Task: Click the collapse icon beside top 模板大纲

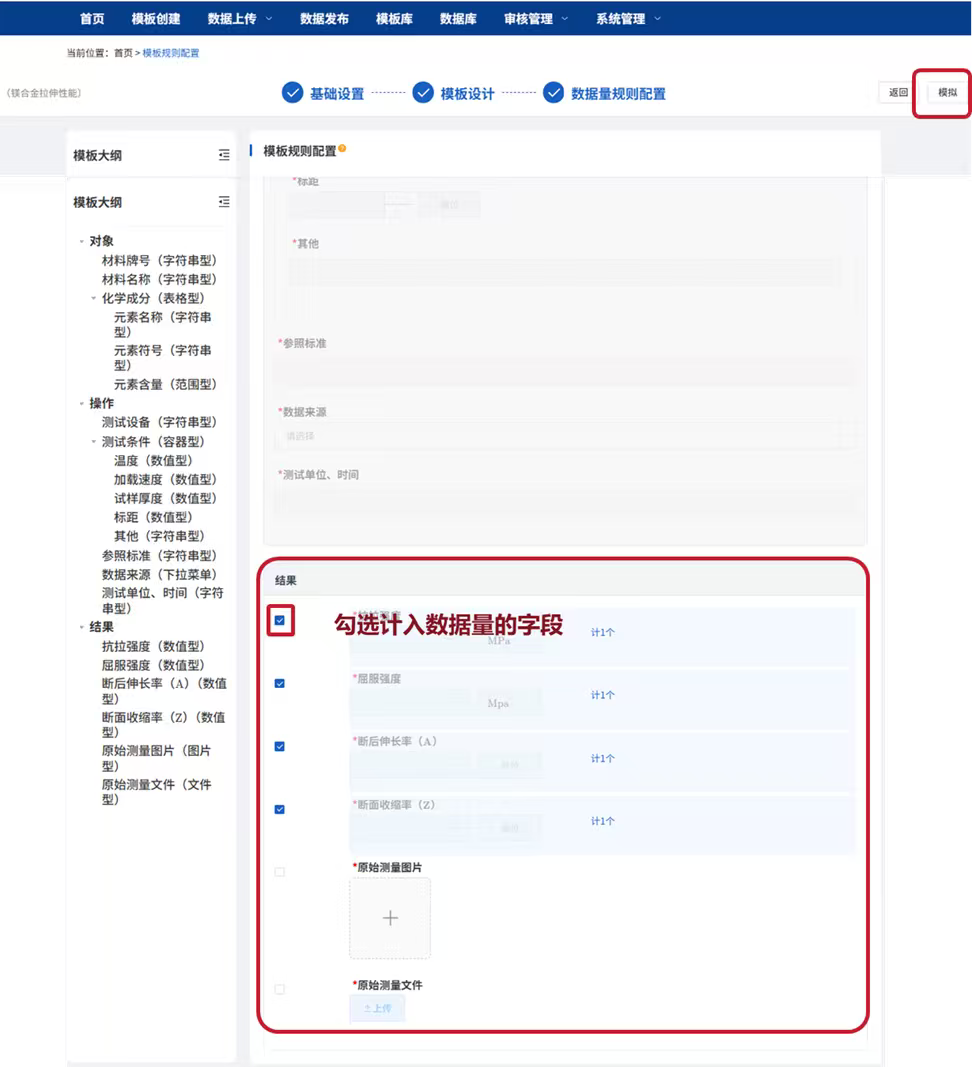Action: click(224, 155)
